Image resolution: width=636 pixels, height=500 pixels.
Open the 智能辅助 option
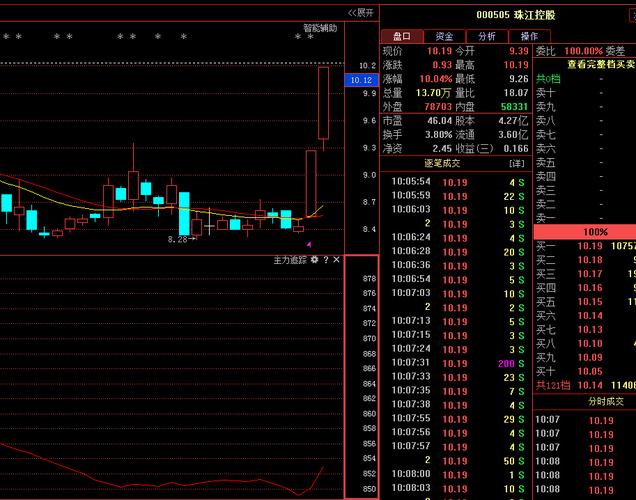(320, 28)
